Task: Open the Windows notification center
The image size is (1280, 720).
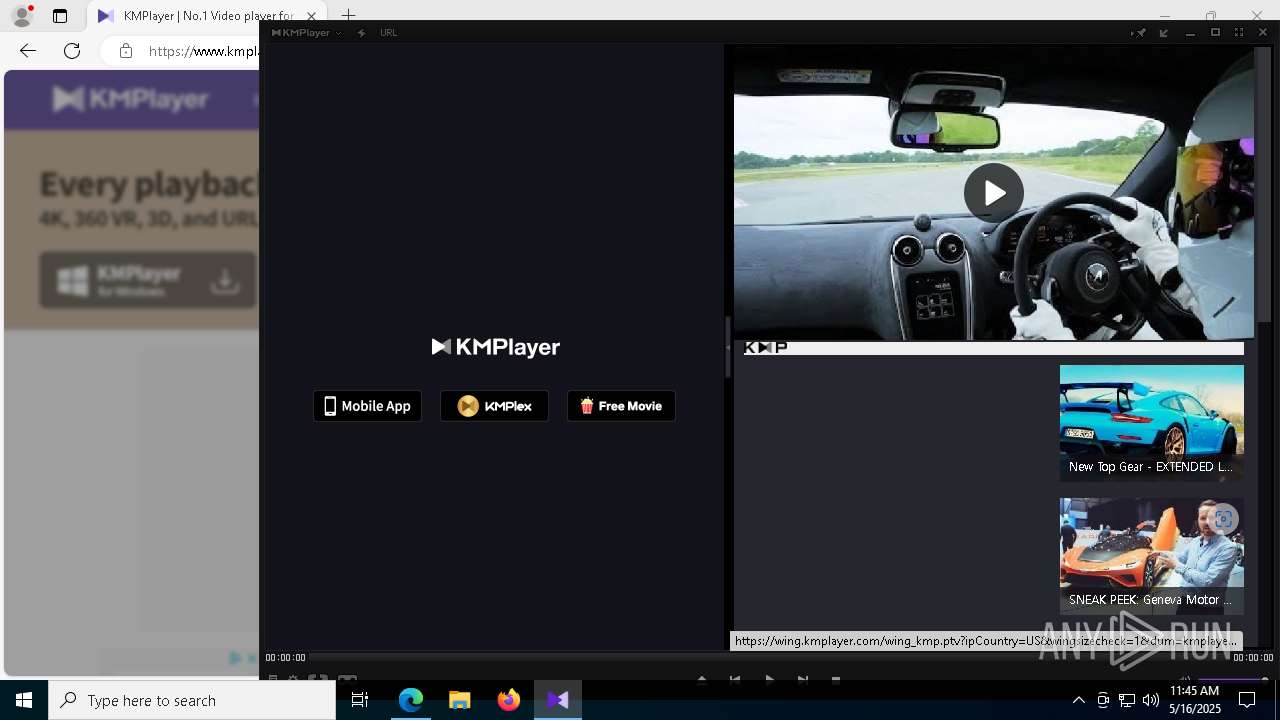Action: [x=1248, y=700]
